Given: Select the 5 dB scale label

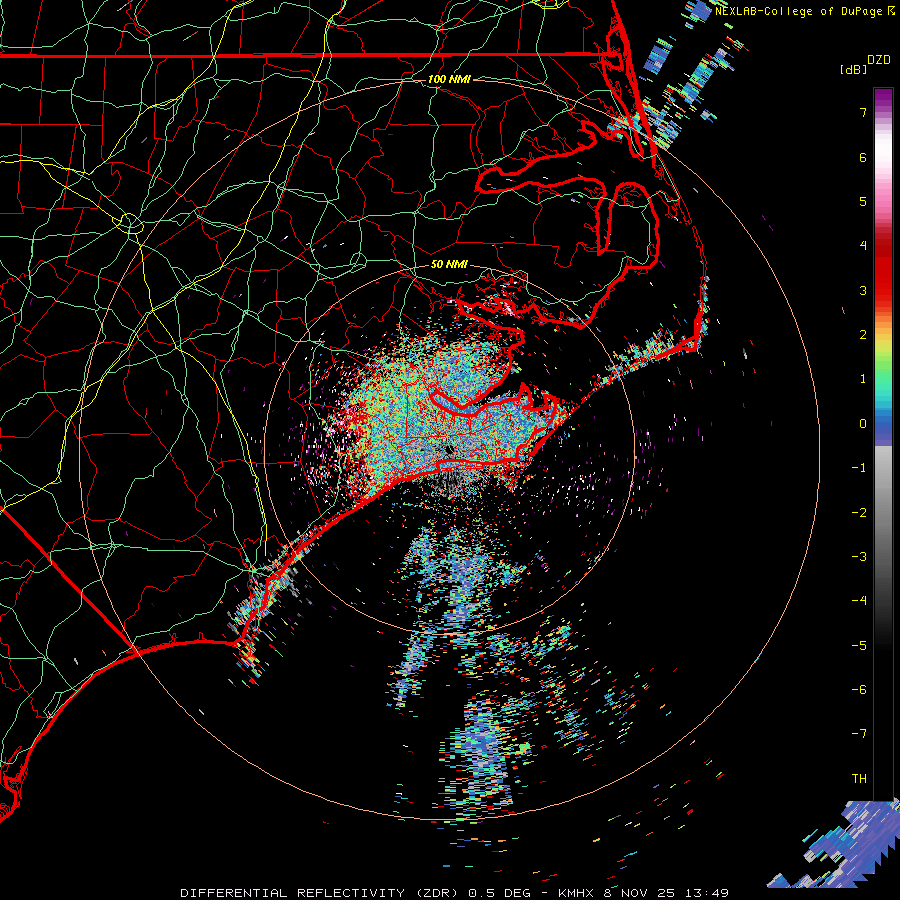Looking at the screenshot, I should [863, 201].
